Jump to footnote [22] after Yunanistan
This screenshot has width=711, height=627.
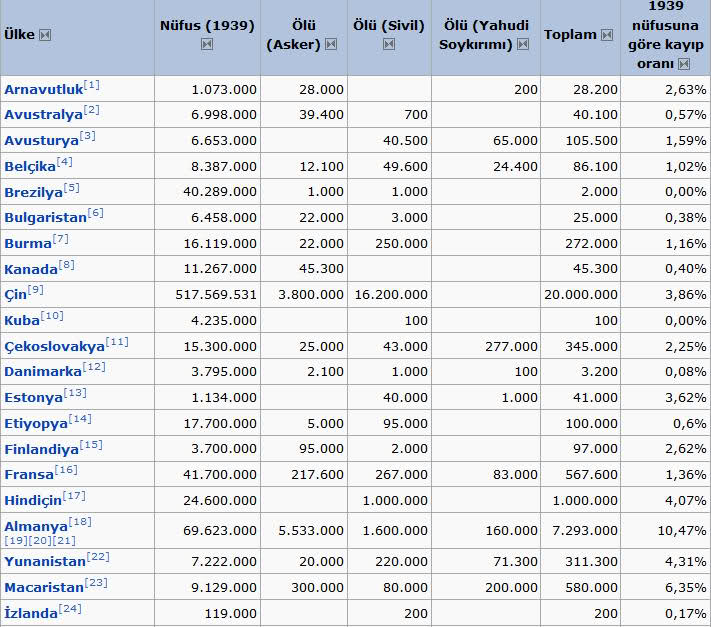(x=98, y=556)
